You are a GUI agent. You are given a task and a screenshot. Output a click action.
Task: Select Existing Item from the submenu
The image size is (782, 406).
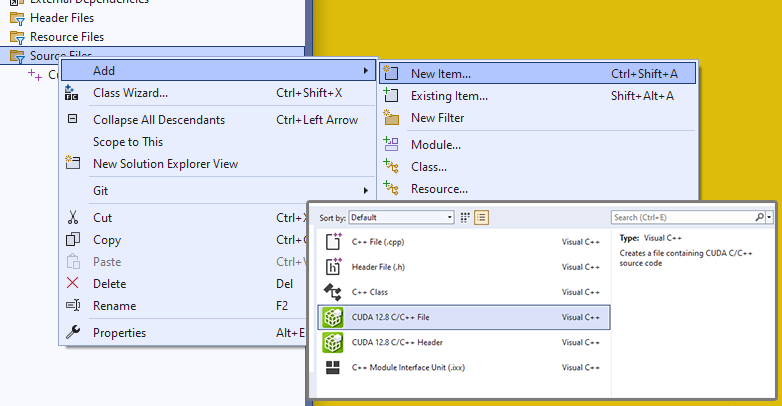[x=449, y=96]
